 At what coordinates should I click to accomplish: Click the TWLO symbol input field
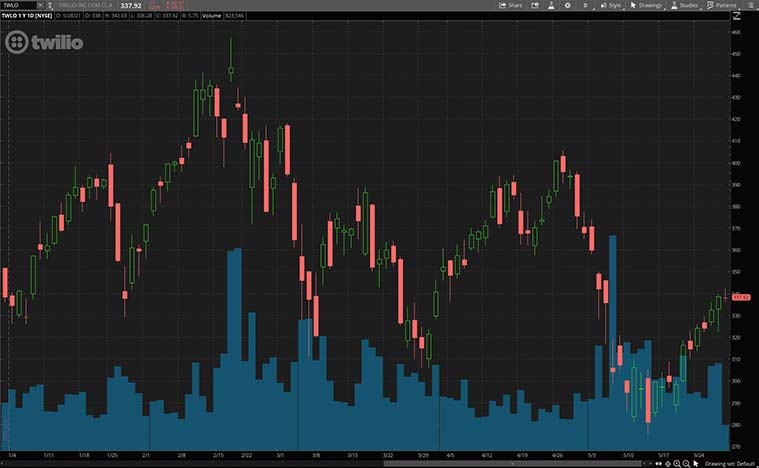pos(16,5)
